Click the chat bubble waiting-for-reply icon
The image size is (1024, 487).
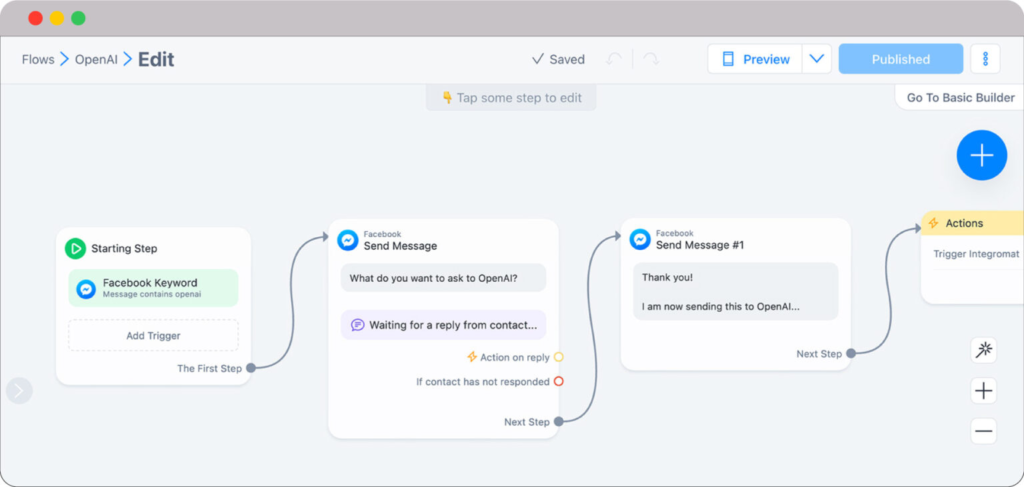[357, 325]
